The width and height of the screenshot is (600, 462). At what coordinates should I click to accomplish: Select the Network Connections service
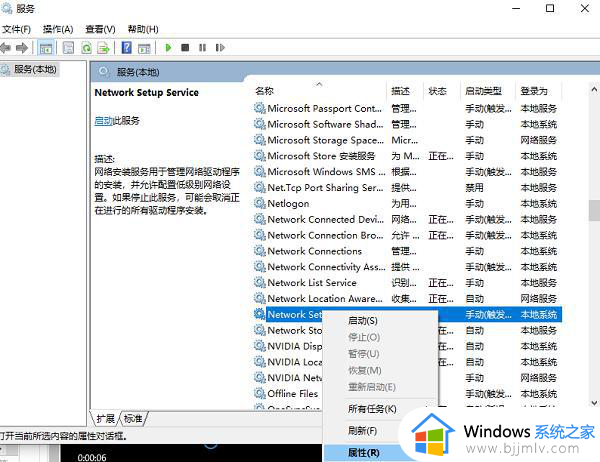pyautogui.click(x=408, y=251)
